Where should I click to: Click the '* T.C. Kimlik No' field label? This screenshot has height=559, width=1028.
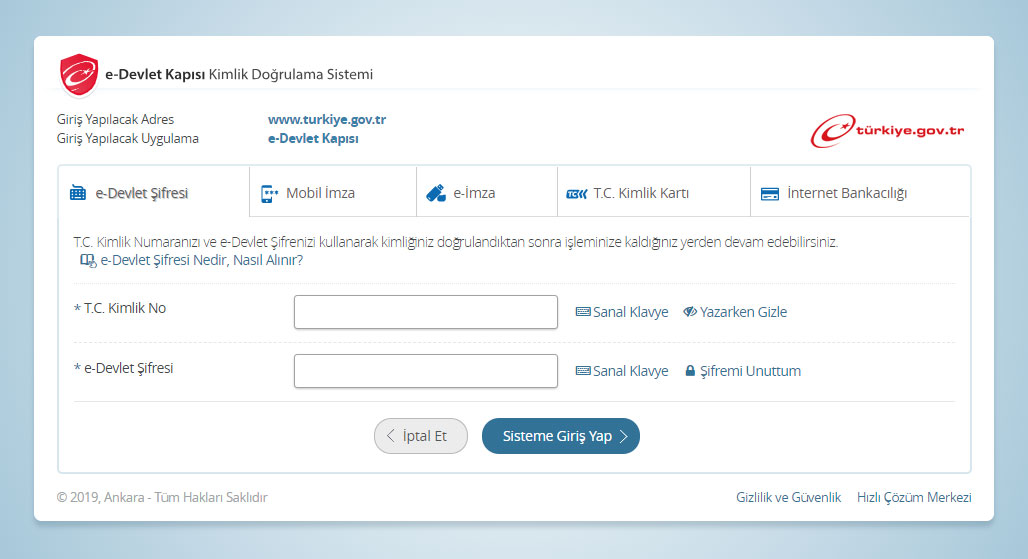[x=120, y=308]
